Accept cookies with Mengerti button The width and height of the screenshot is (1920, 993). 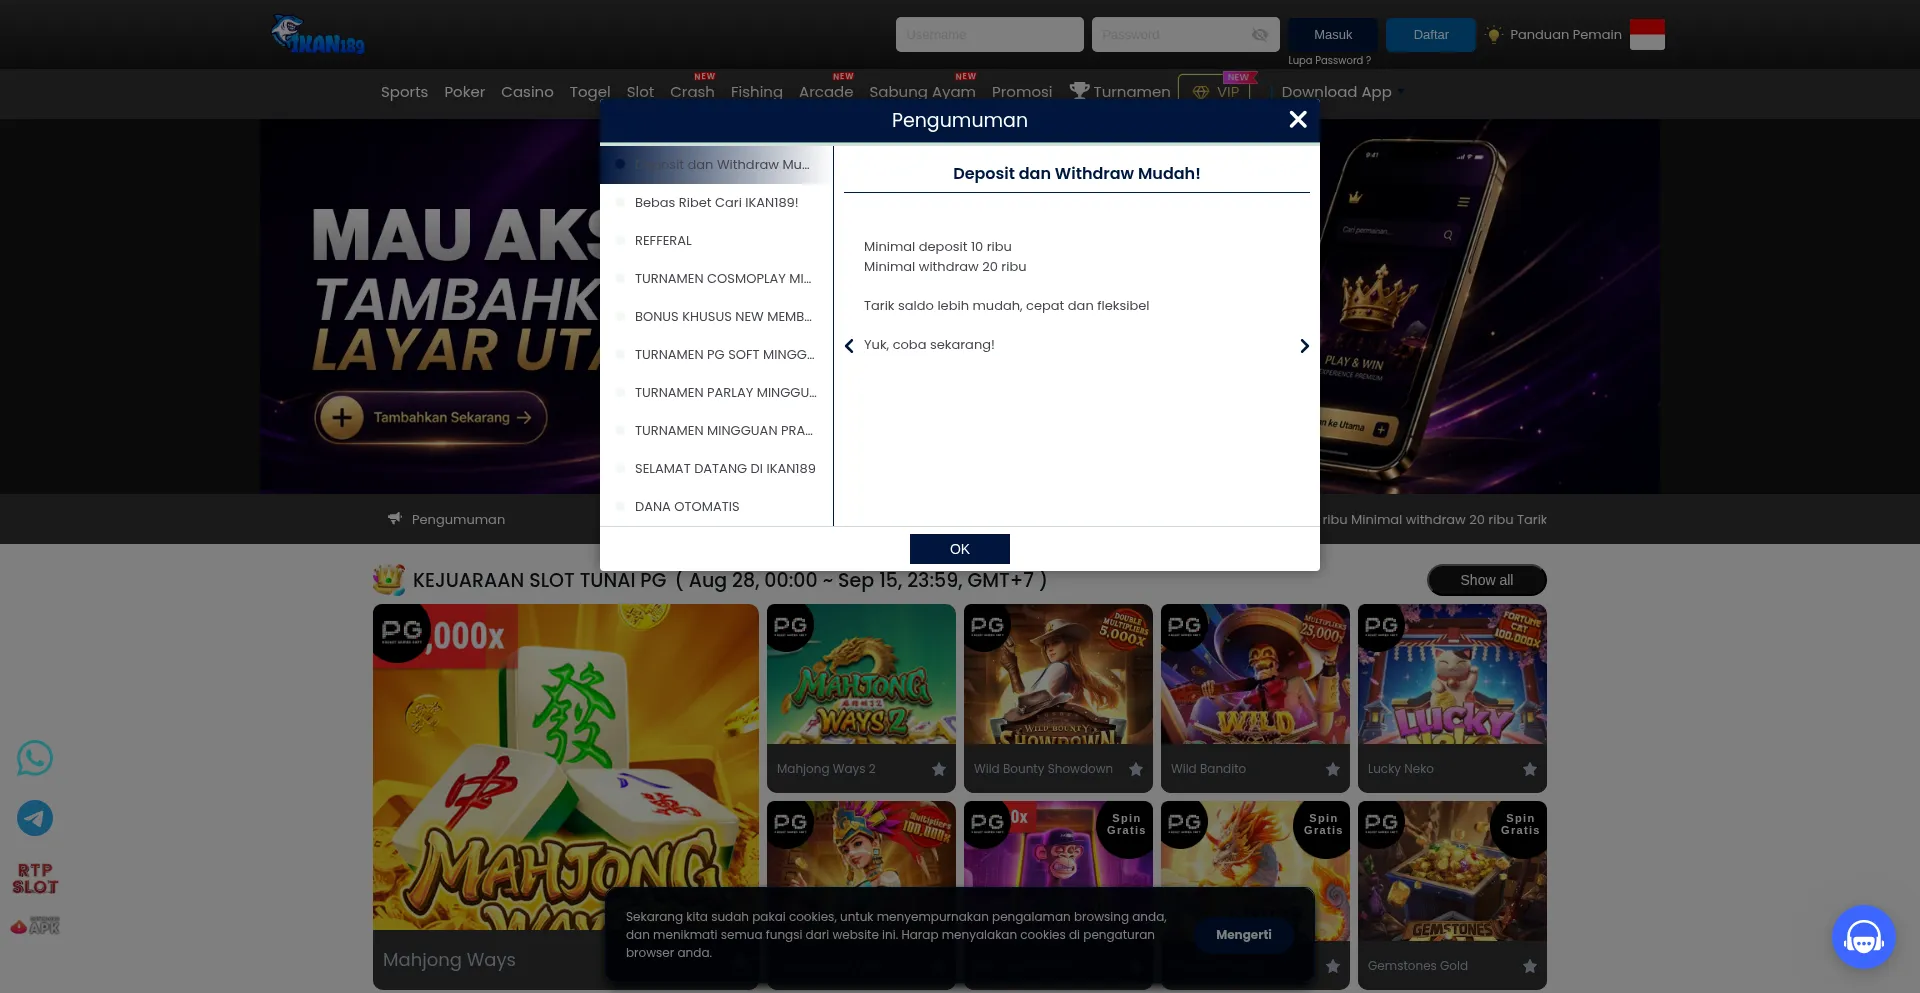click(x=1244, y=935)
